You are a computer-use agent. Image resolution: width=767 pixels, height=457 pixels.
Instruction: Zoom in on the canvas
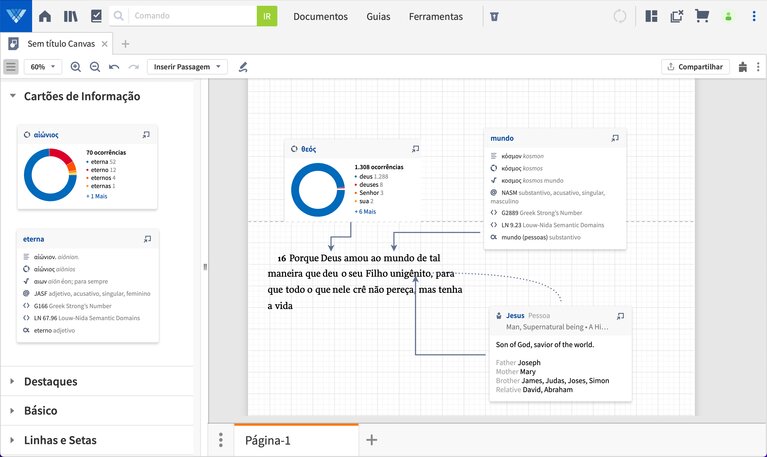tap(76, 67)
